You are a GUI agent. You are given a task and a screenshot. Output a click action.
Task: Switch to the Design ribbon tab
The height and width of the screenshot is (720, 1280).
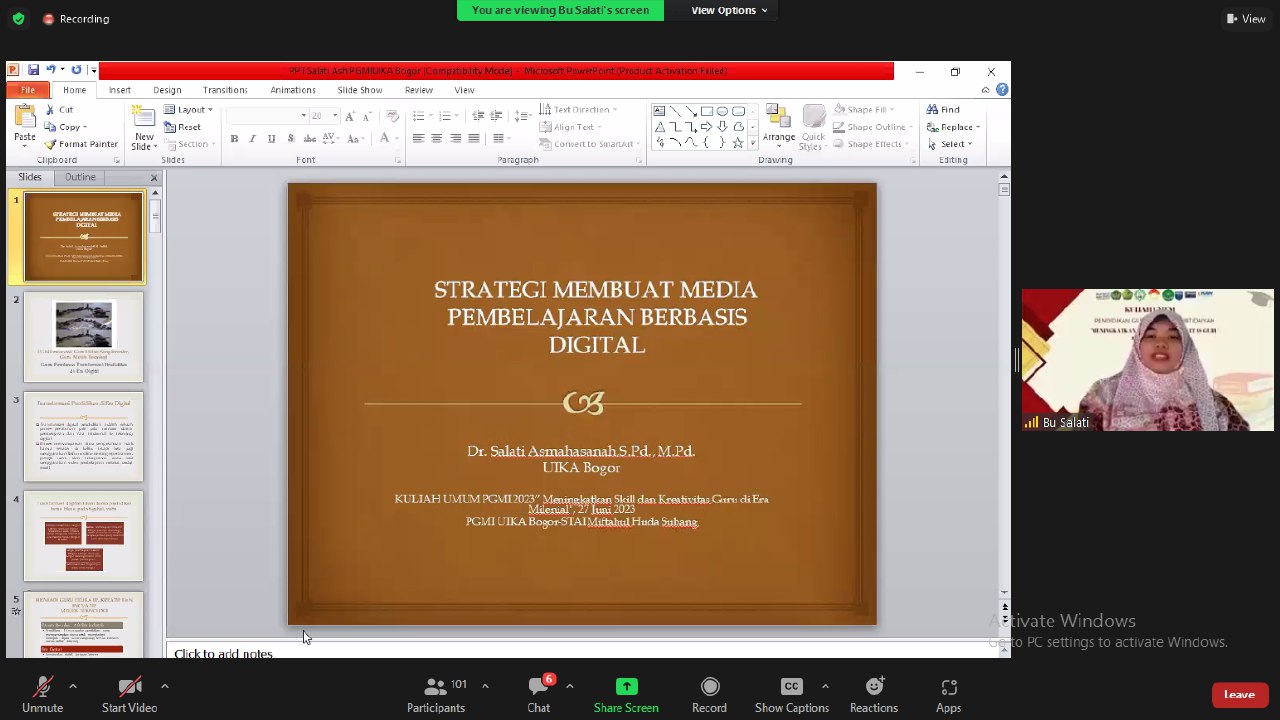click(x=167, y=90)
